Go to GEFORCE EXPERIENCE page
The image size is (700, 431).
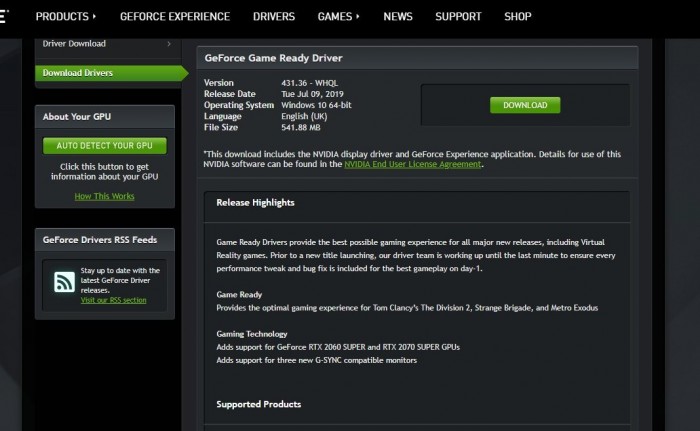tap(175, 17)
